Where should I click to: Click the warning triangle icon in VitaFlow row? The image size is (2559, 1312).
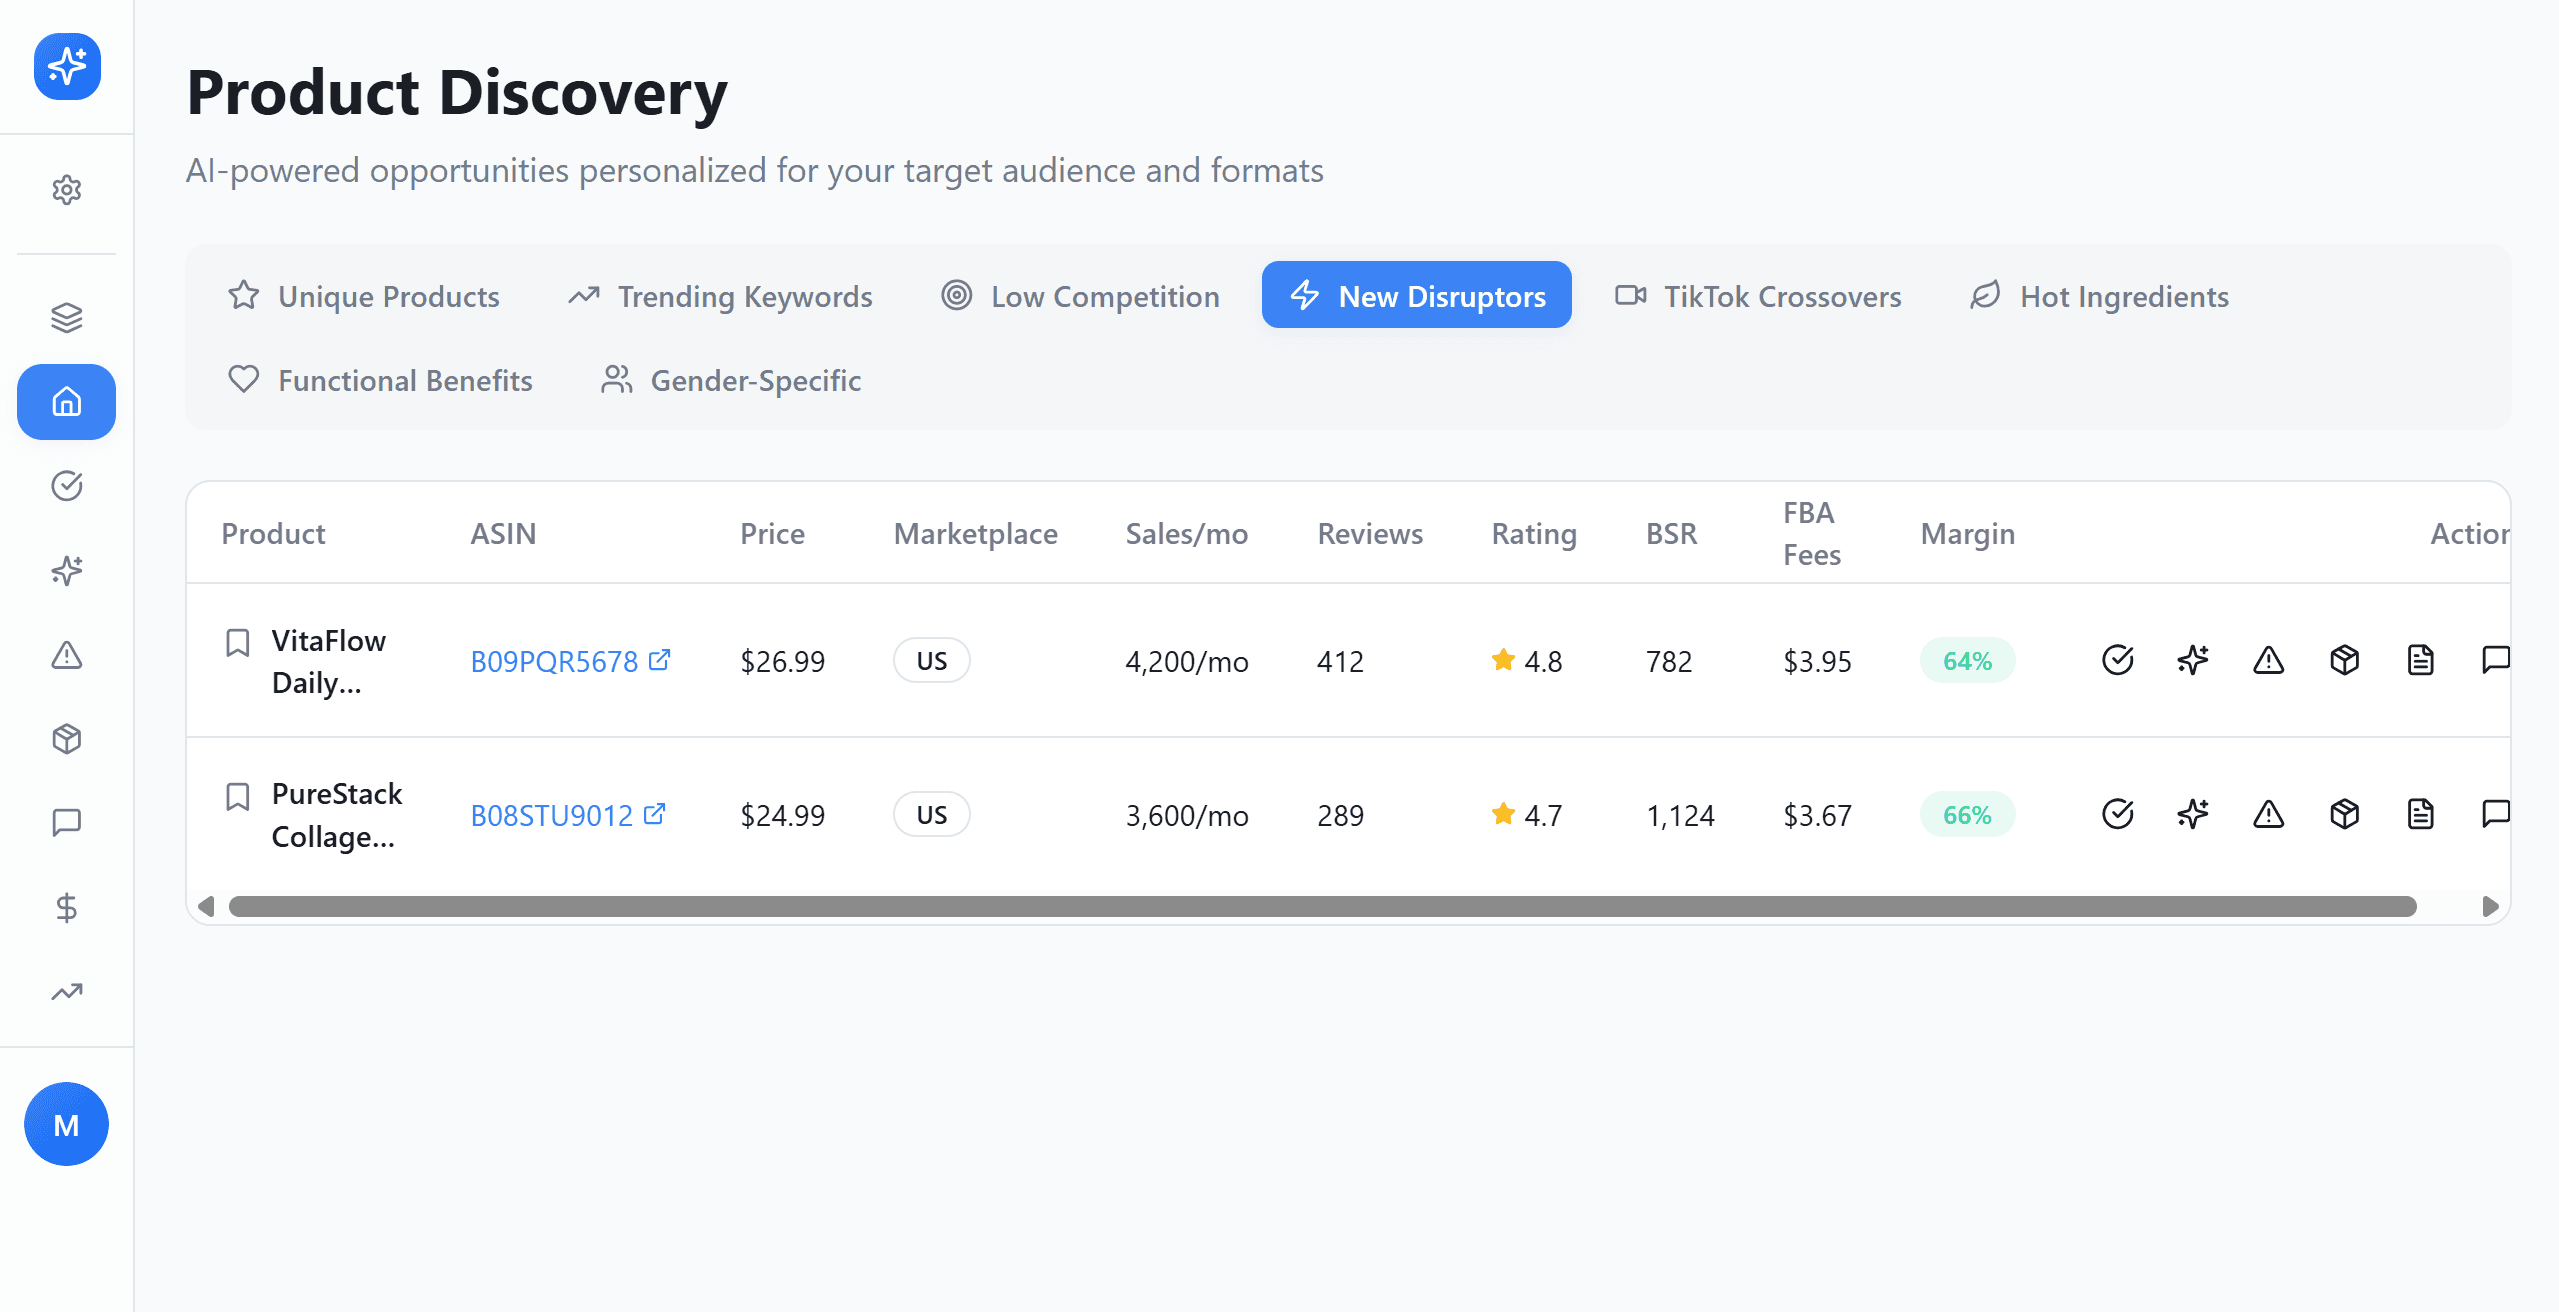pos(2268,660)
